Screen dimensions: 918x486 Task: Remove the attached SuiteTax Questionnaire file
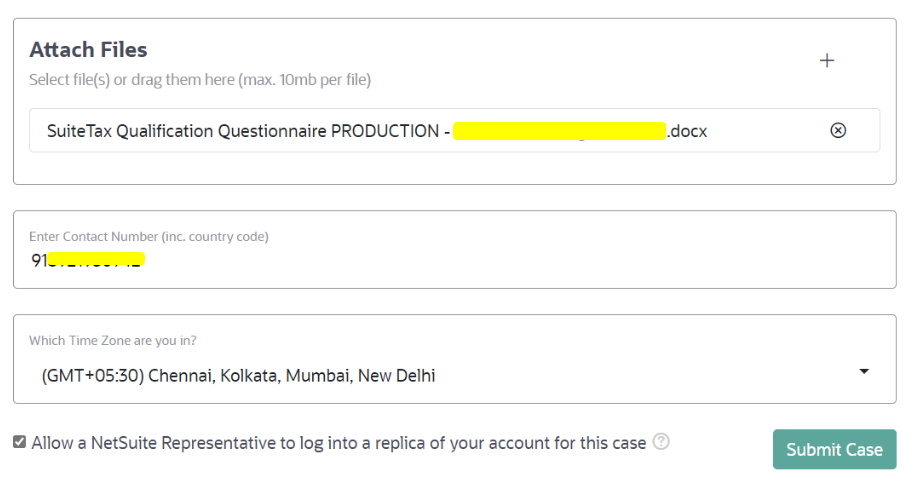(x=838, y=130)
